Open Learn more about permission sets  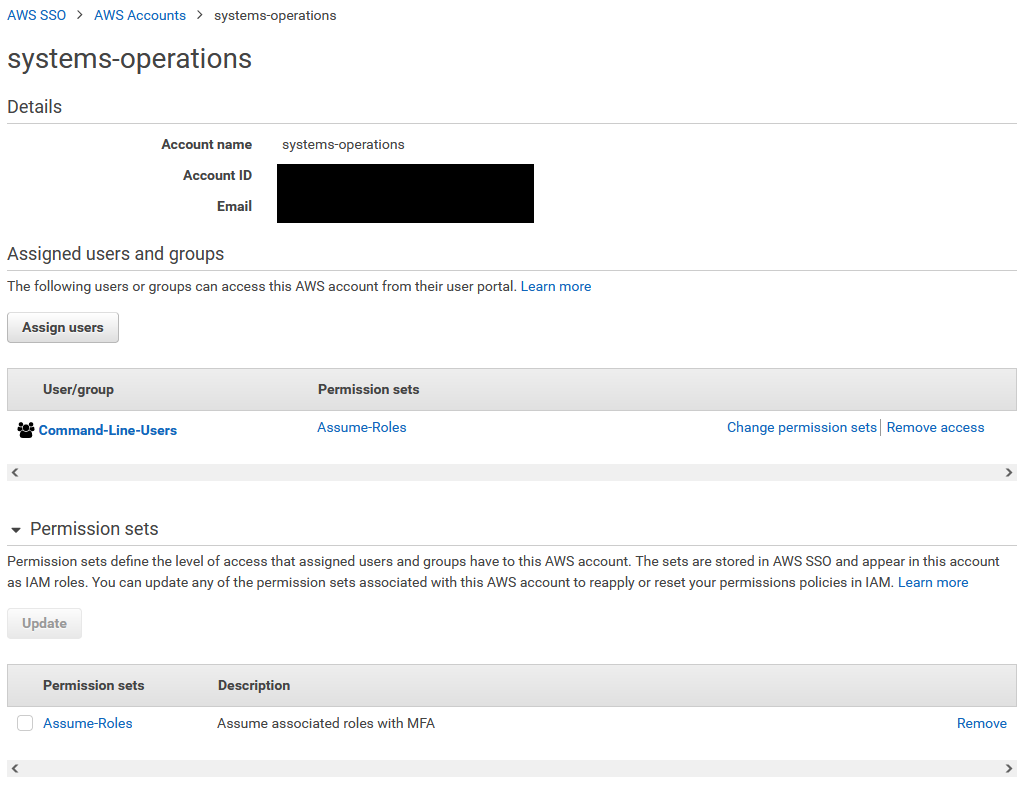(932, 581)
